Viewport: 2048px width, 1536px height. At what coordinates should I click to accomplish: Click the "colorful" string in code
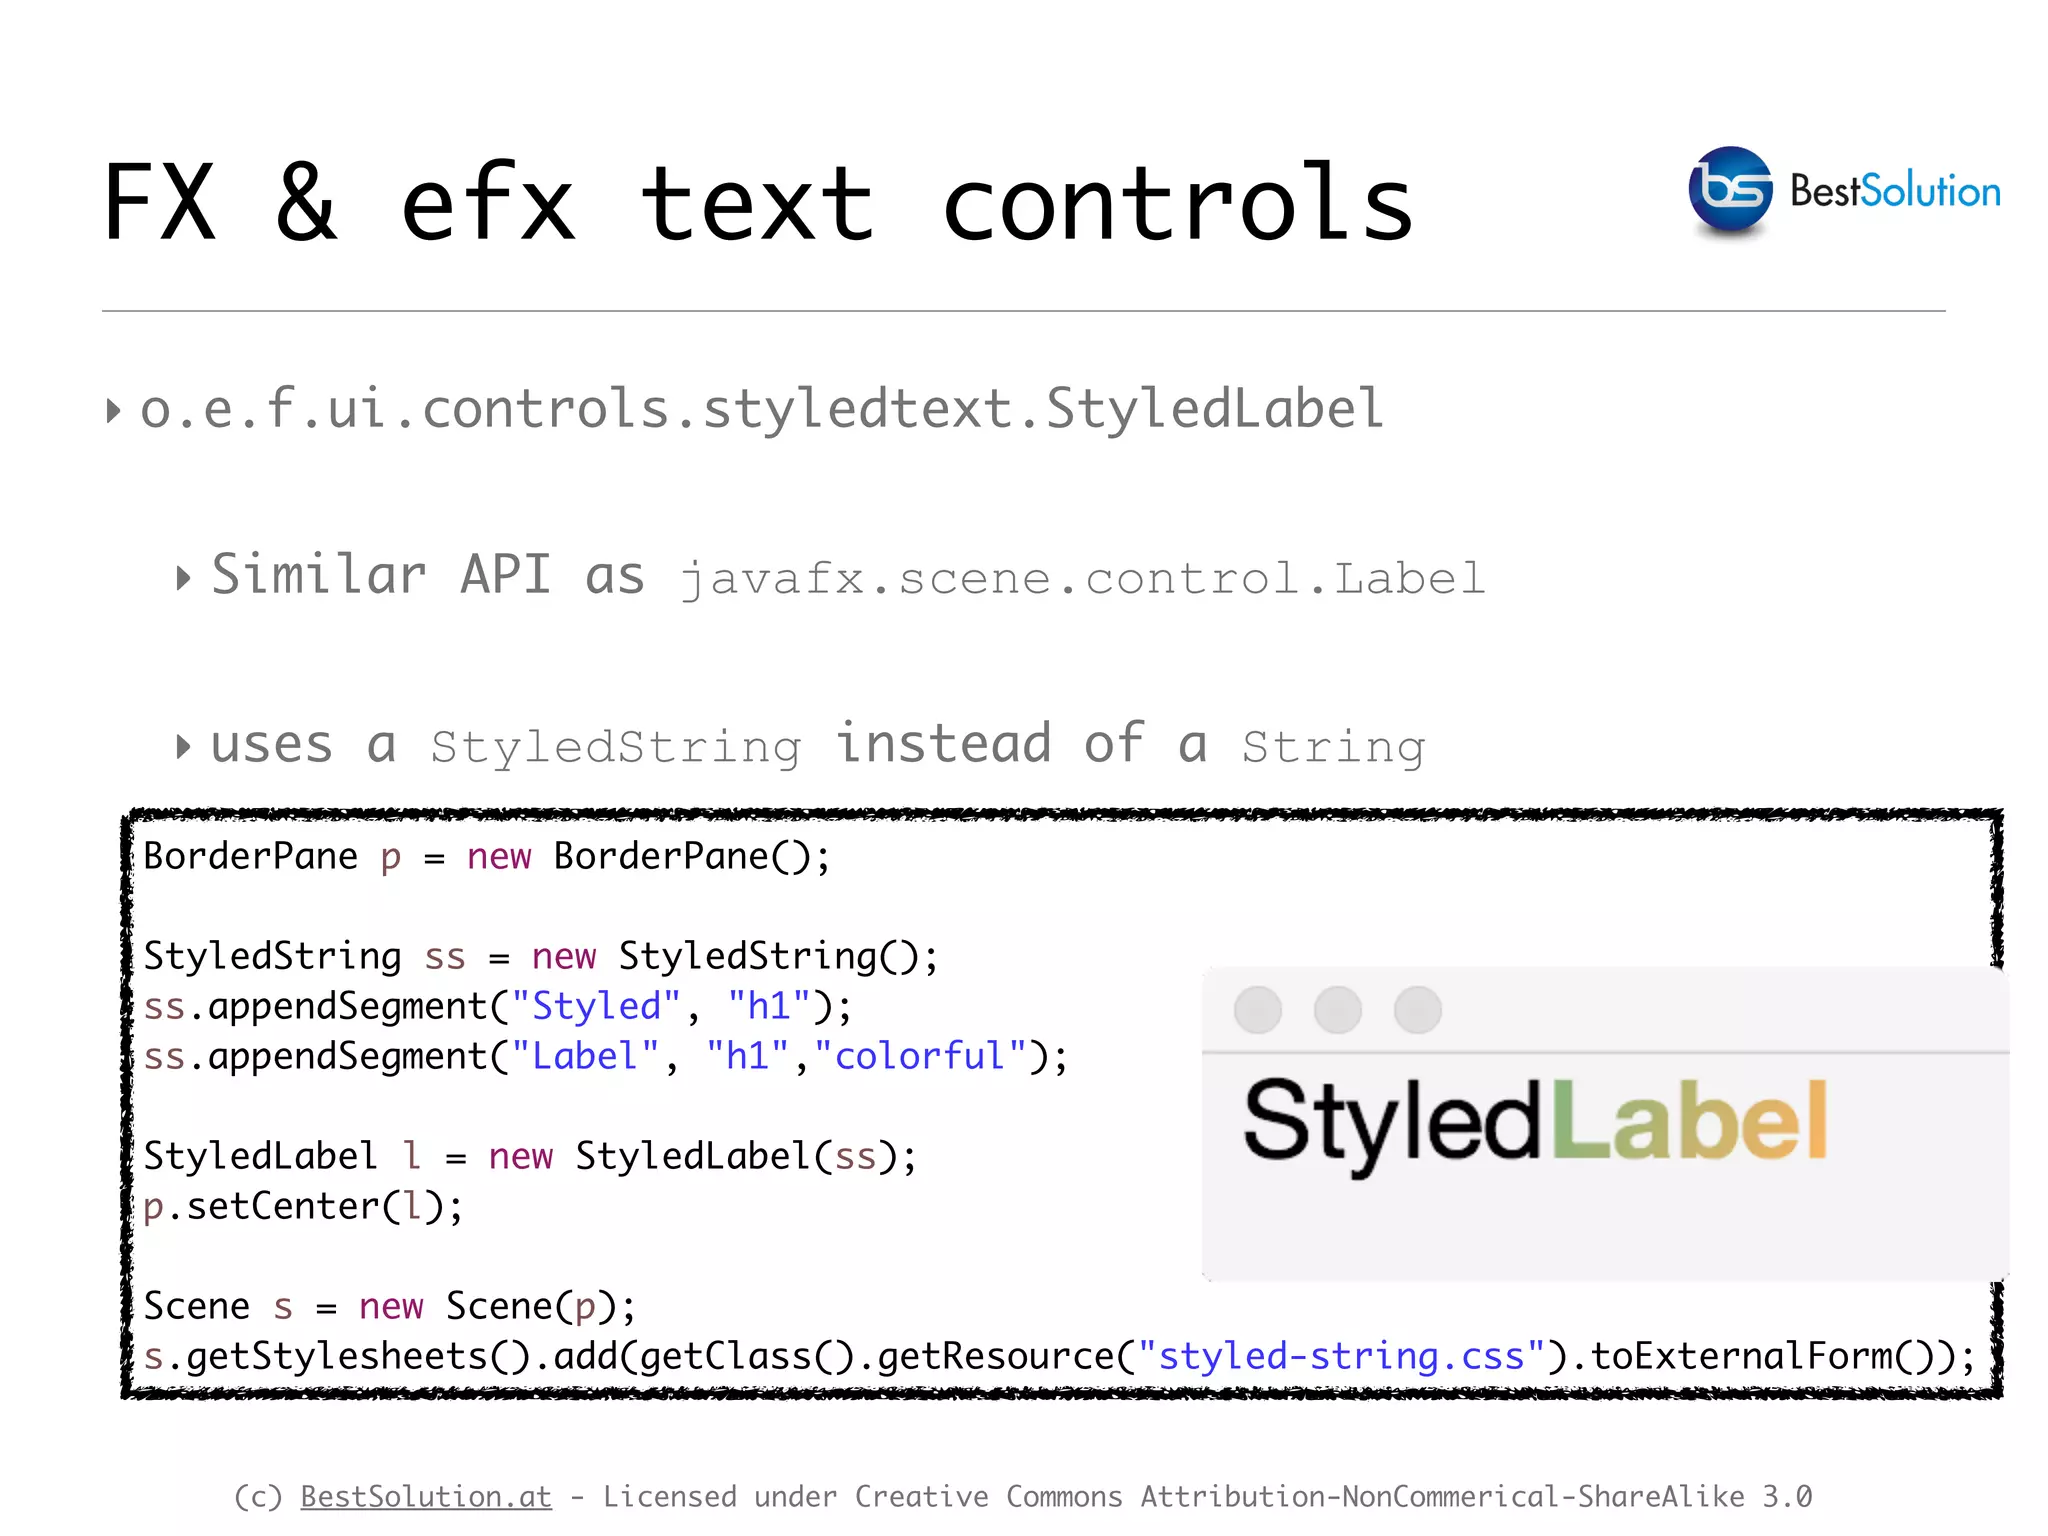pos(921,1056)
